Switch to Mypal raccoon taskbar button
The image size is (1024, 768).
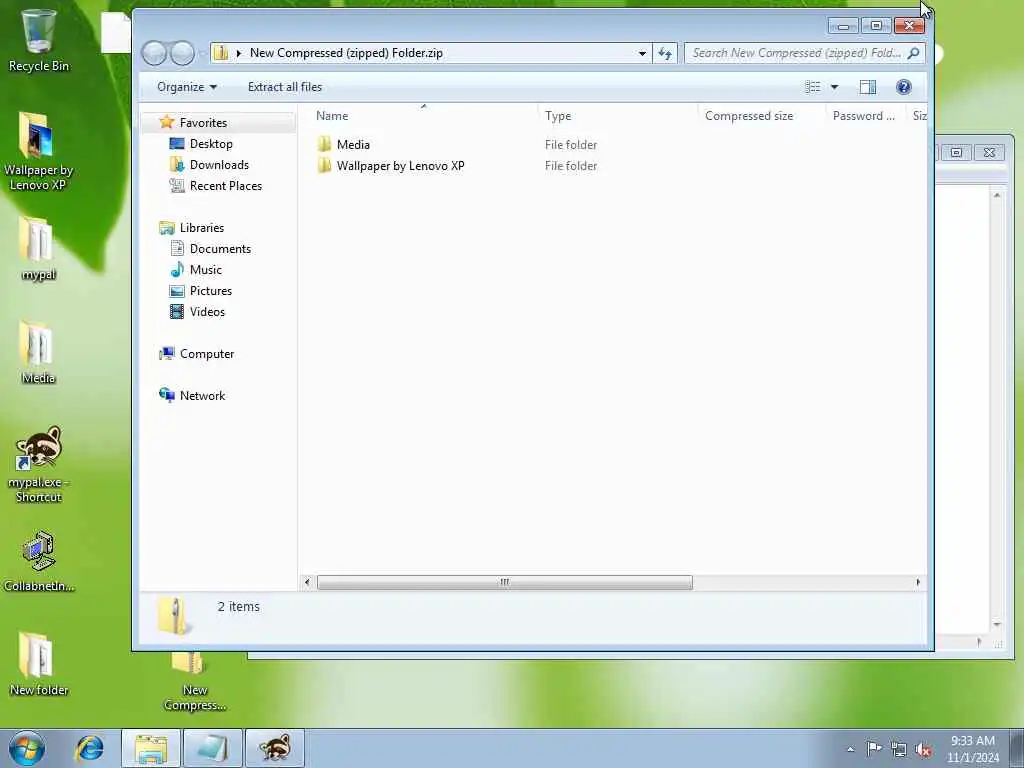pos(274,748)
